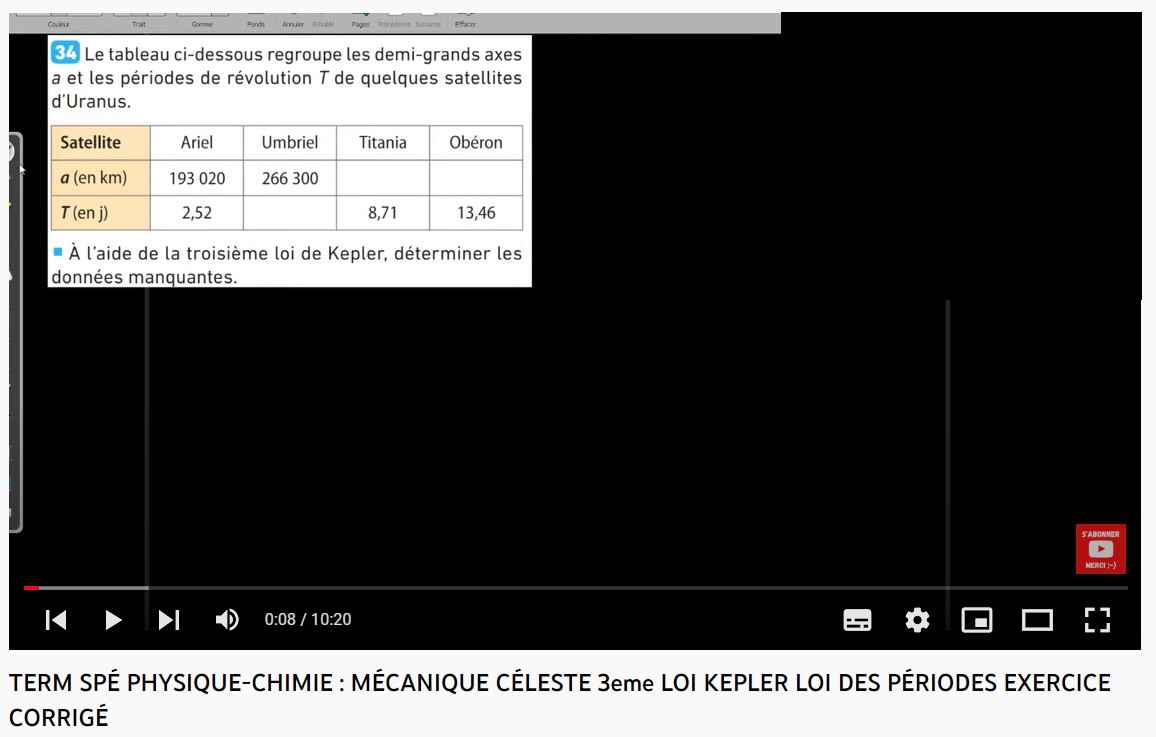Image resolution: width=1156 pixels, height=737 pixels.
Task: Click the S'abonner subscribe watermark
Action: pyautogui.click(x=1100, y=549)
